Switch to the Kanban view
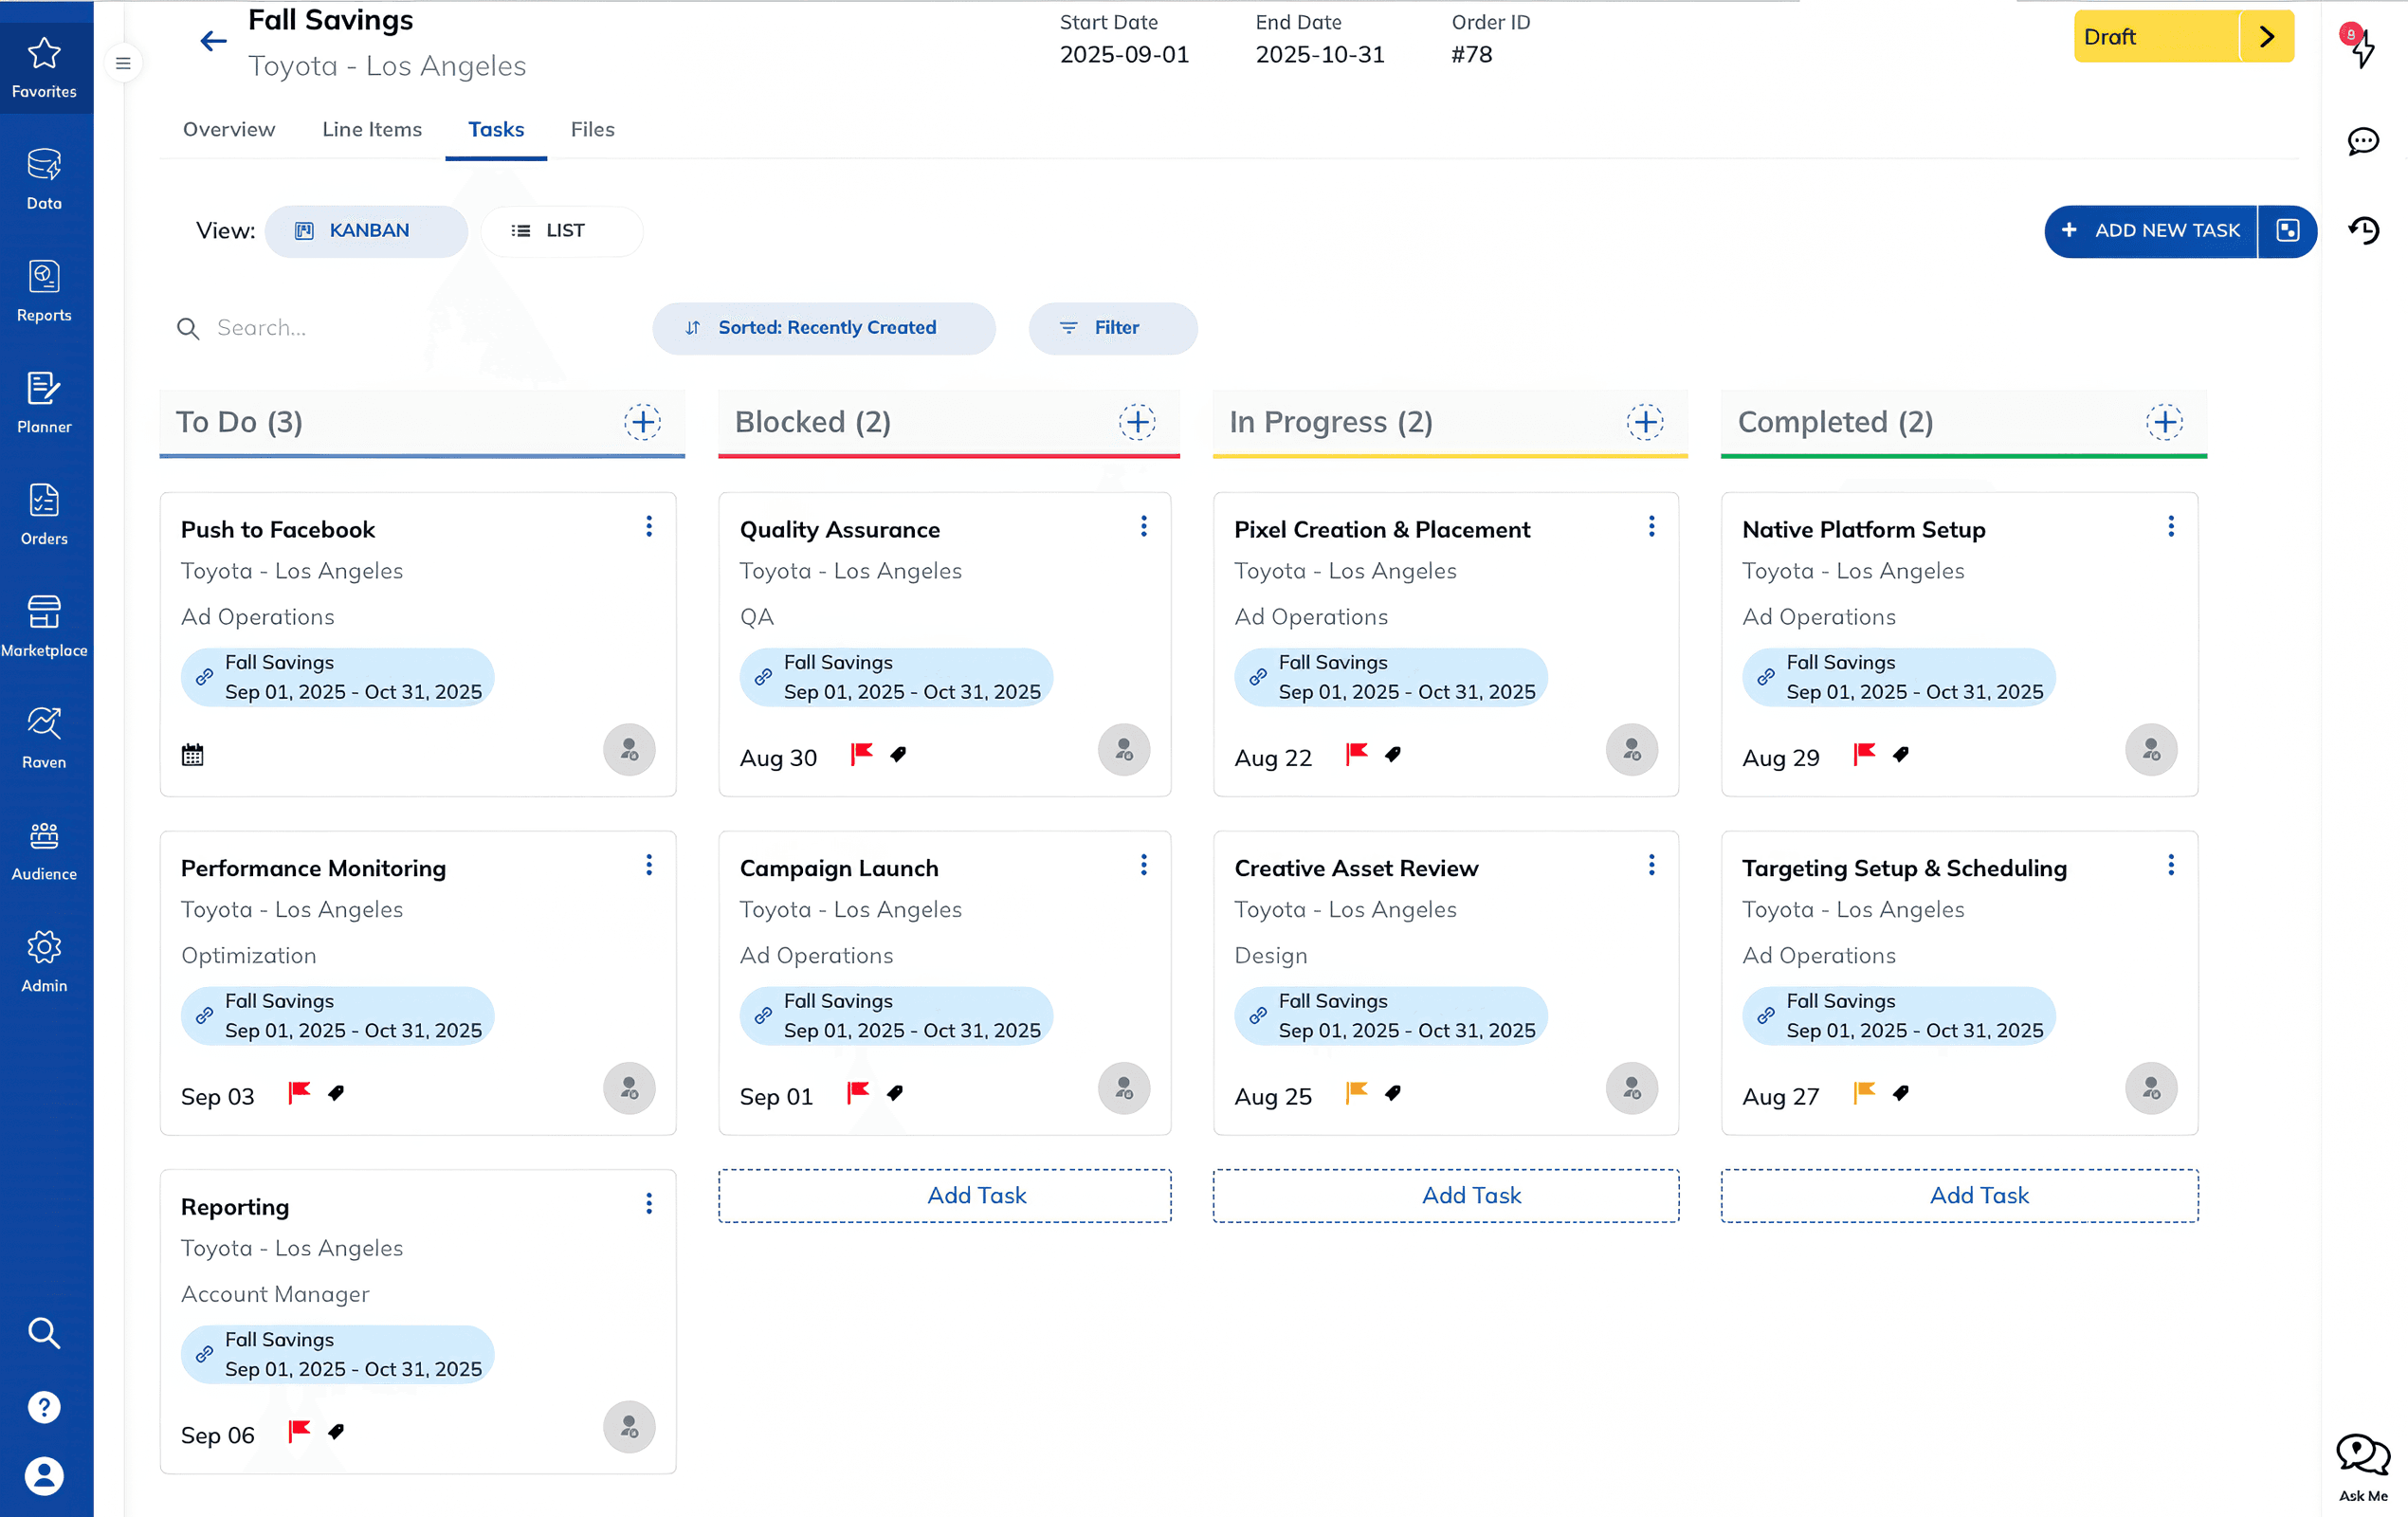This screenshot has width=2408, height=1517. point(366,231)
